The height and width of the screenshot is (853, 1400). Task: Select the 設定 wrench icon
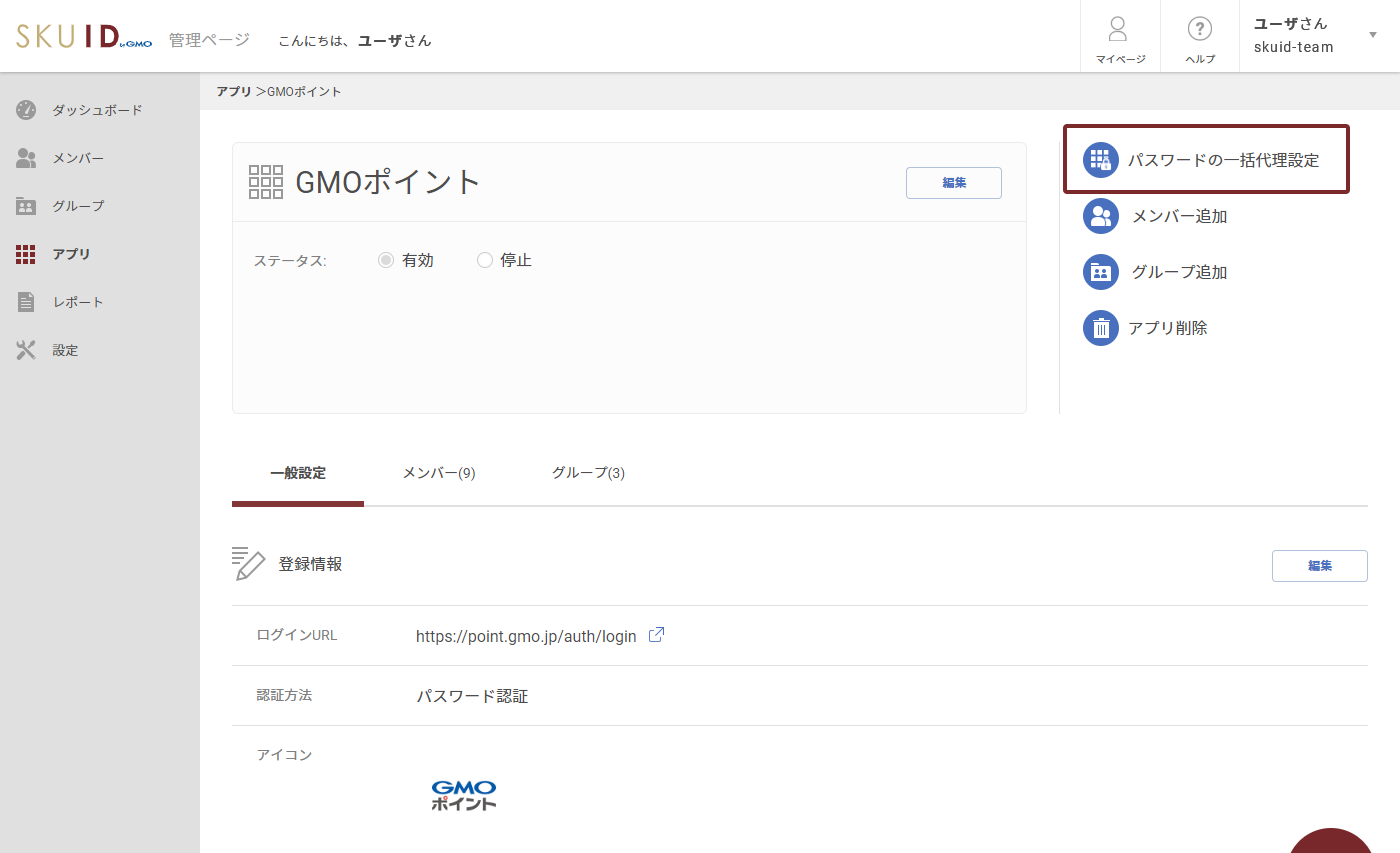click(27, 349)
